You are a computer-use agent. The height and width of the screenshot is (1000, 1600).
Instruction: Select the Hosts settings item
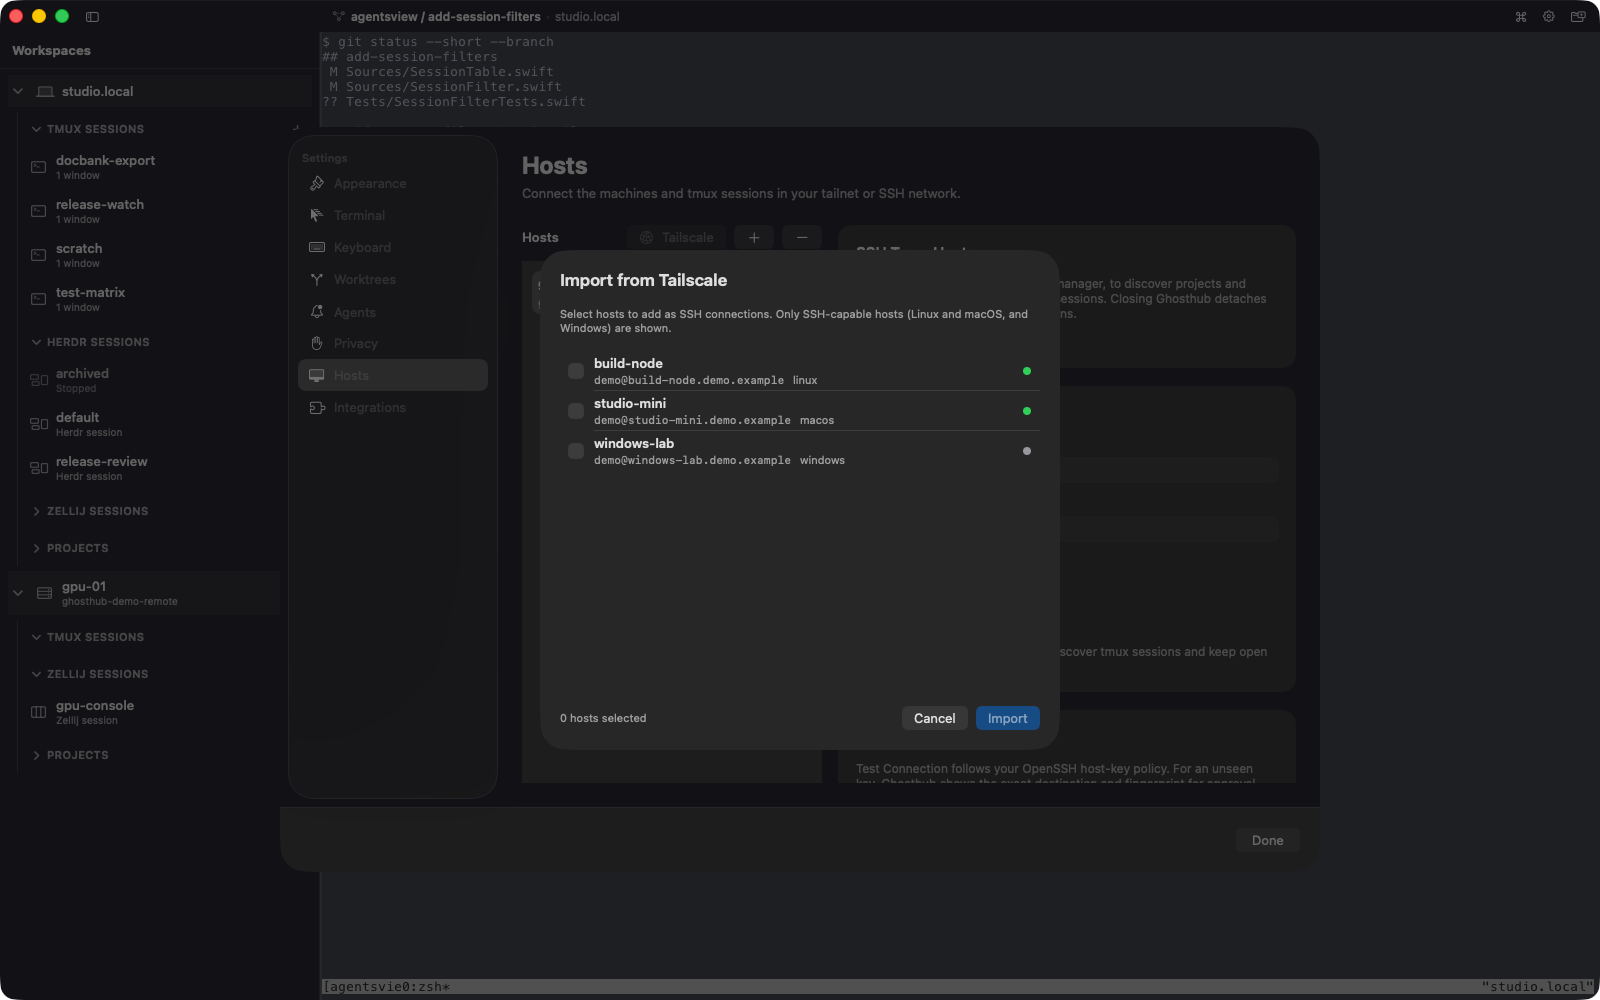pyautogui.click(x=393, y=375)
